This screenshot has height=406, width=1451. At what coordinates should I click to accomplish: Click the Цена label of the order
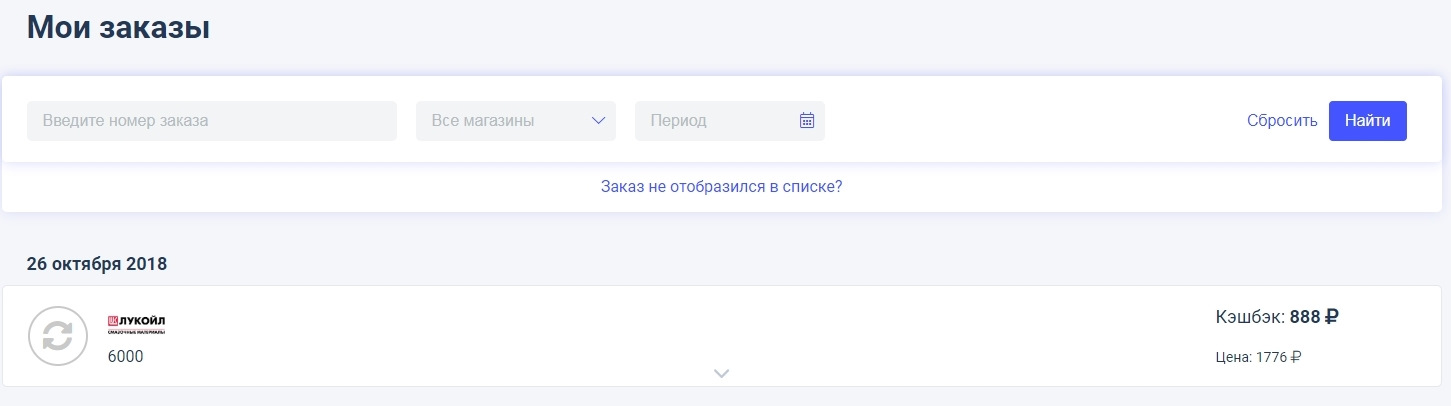pos(1233,356)
